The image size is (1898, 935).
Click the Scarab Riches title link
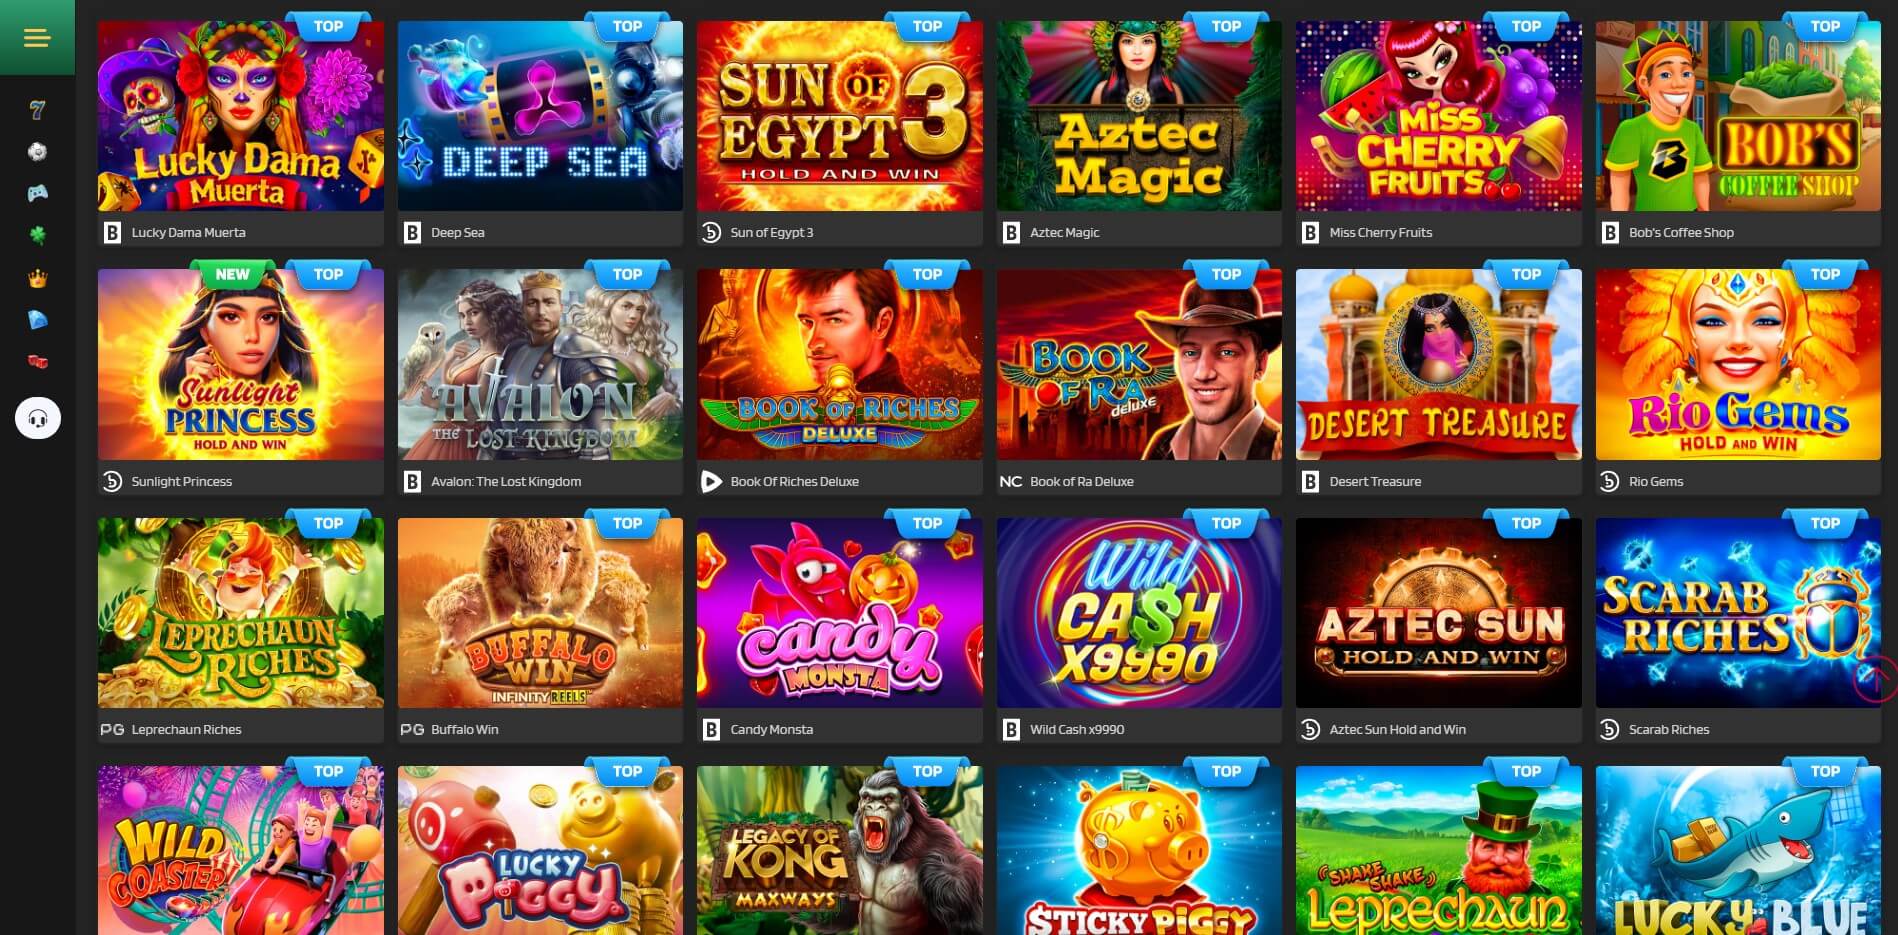click(x=1668, y=729)
